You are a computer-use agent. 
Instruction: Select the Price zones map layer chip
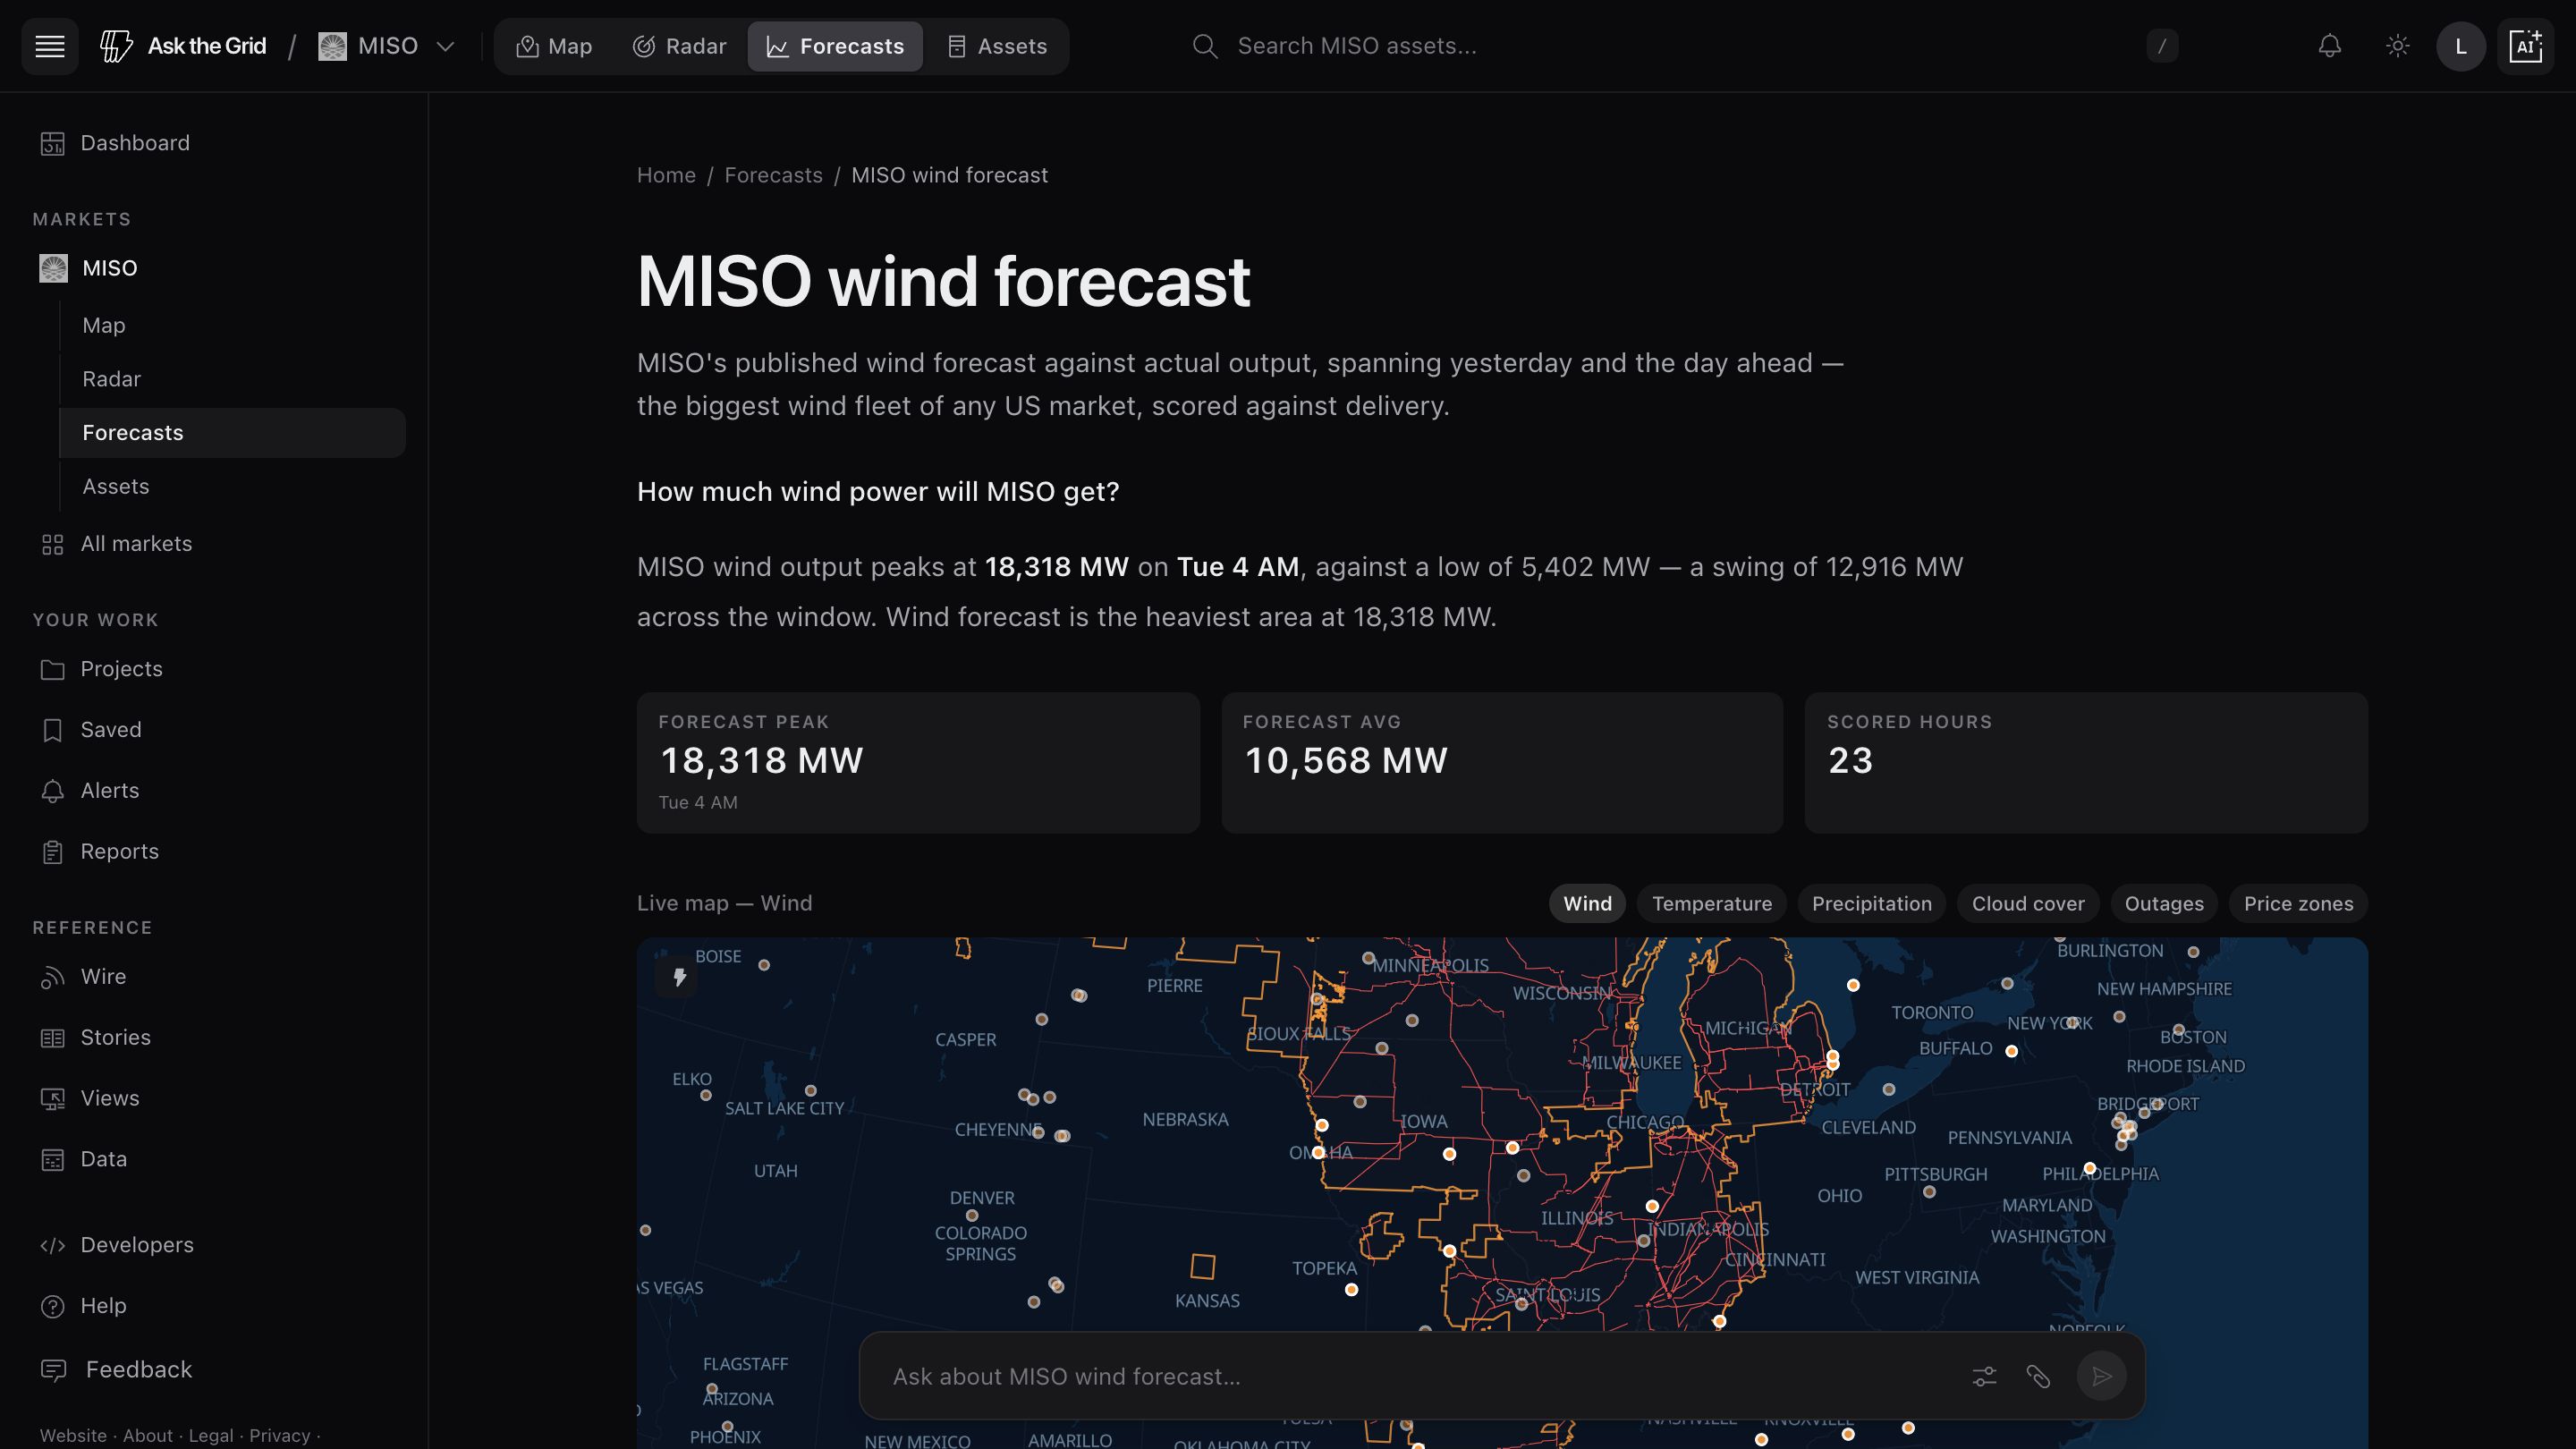[x=2298, y=904]
